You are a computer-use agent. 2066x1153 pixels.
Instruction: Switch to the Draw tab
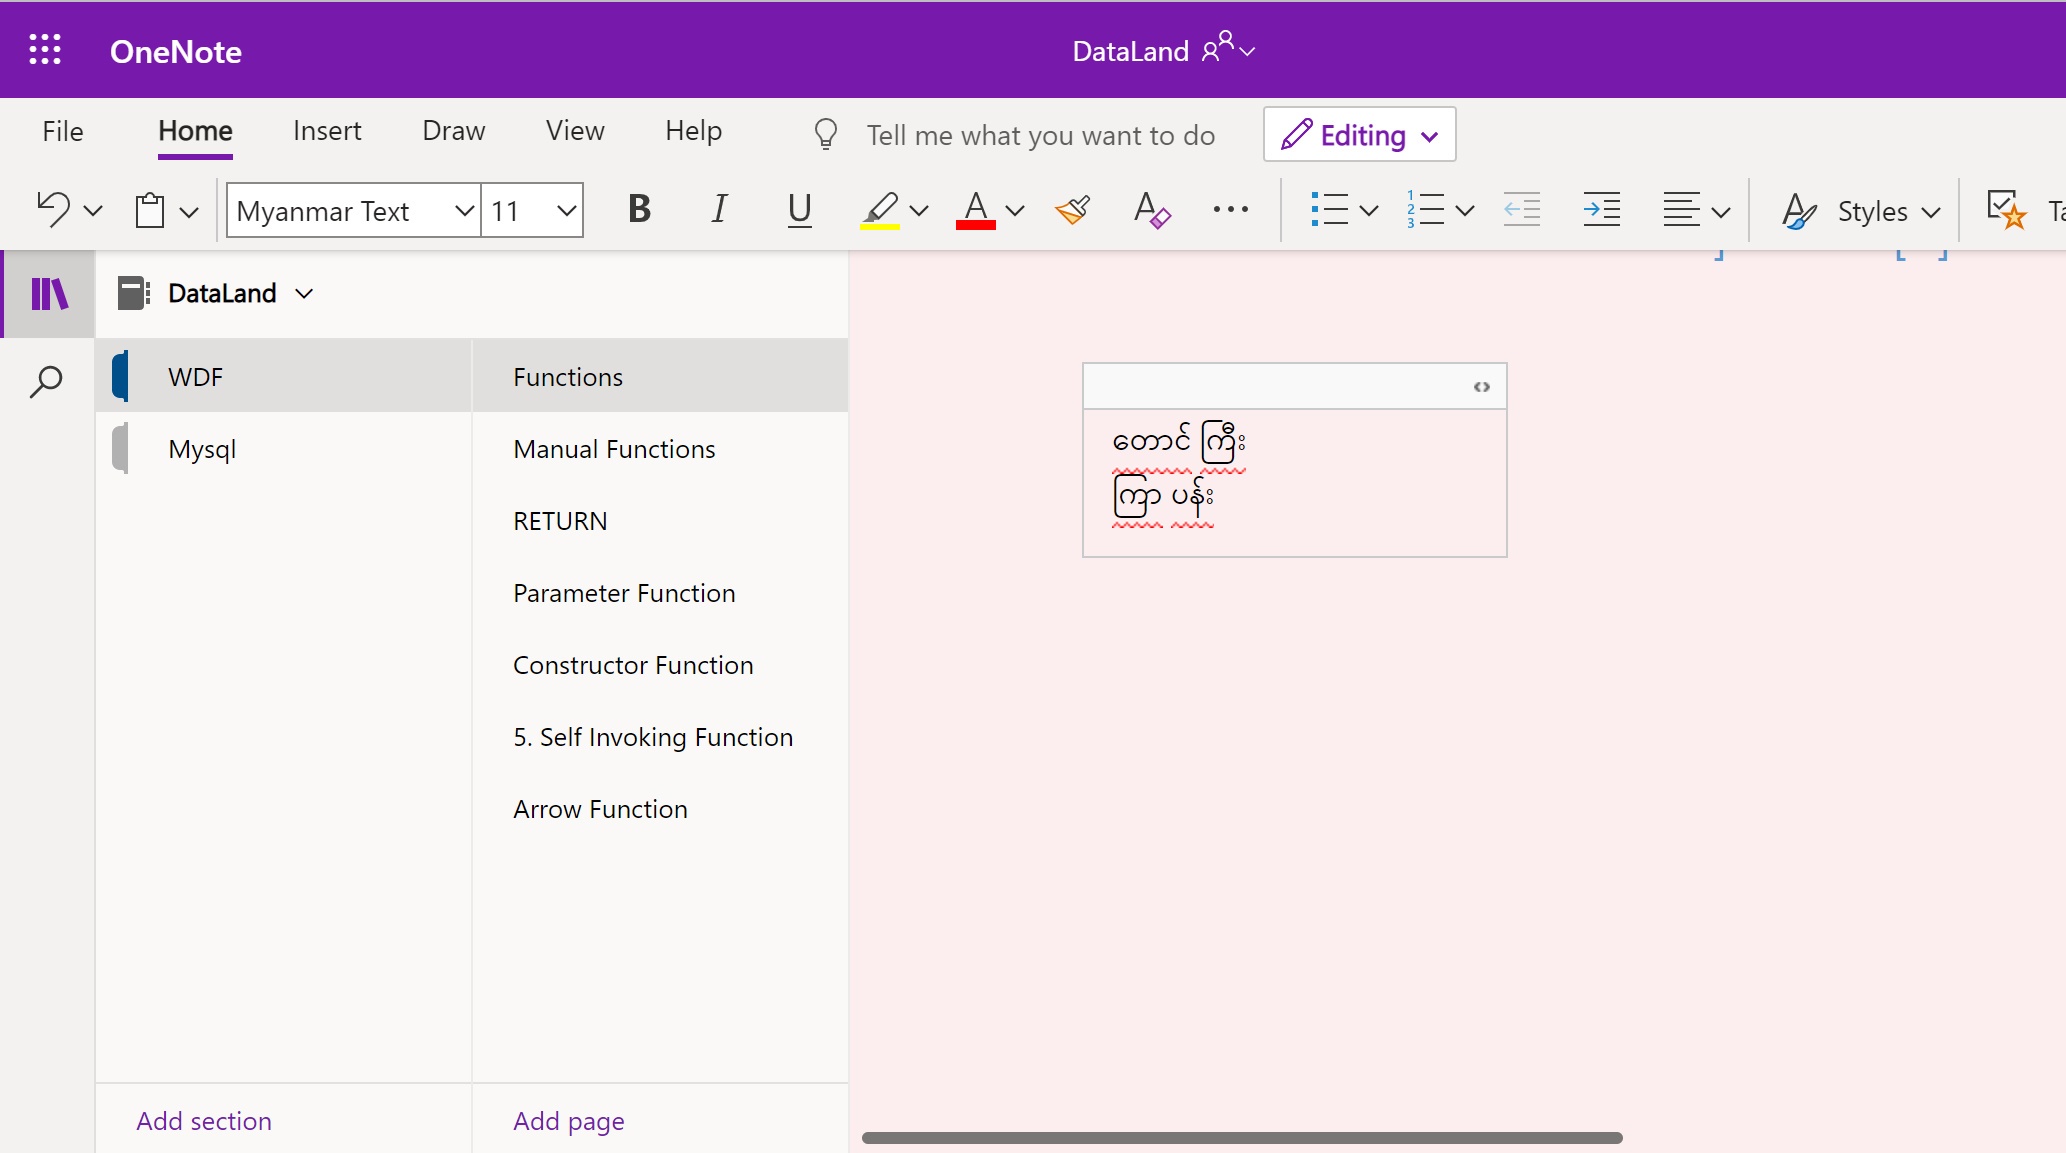454,131
